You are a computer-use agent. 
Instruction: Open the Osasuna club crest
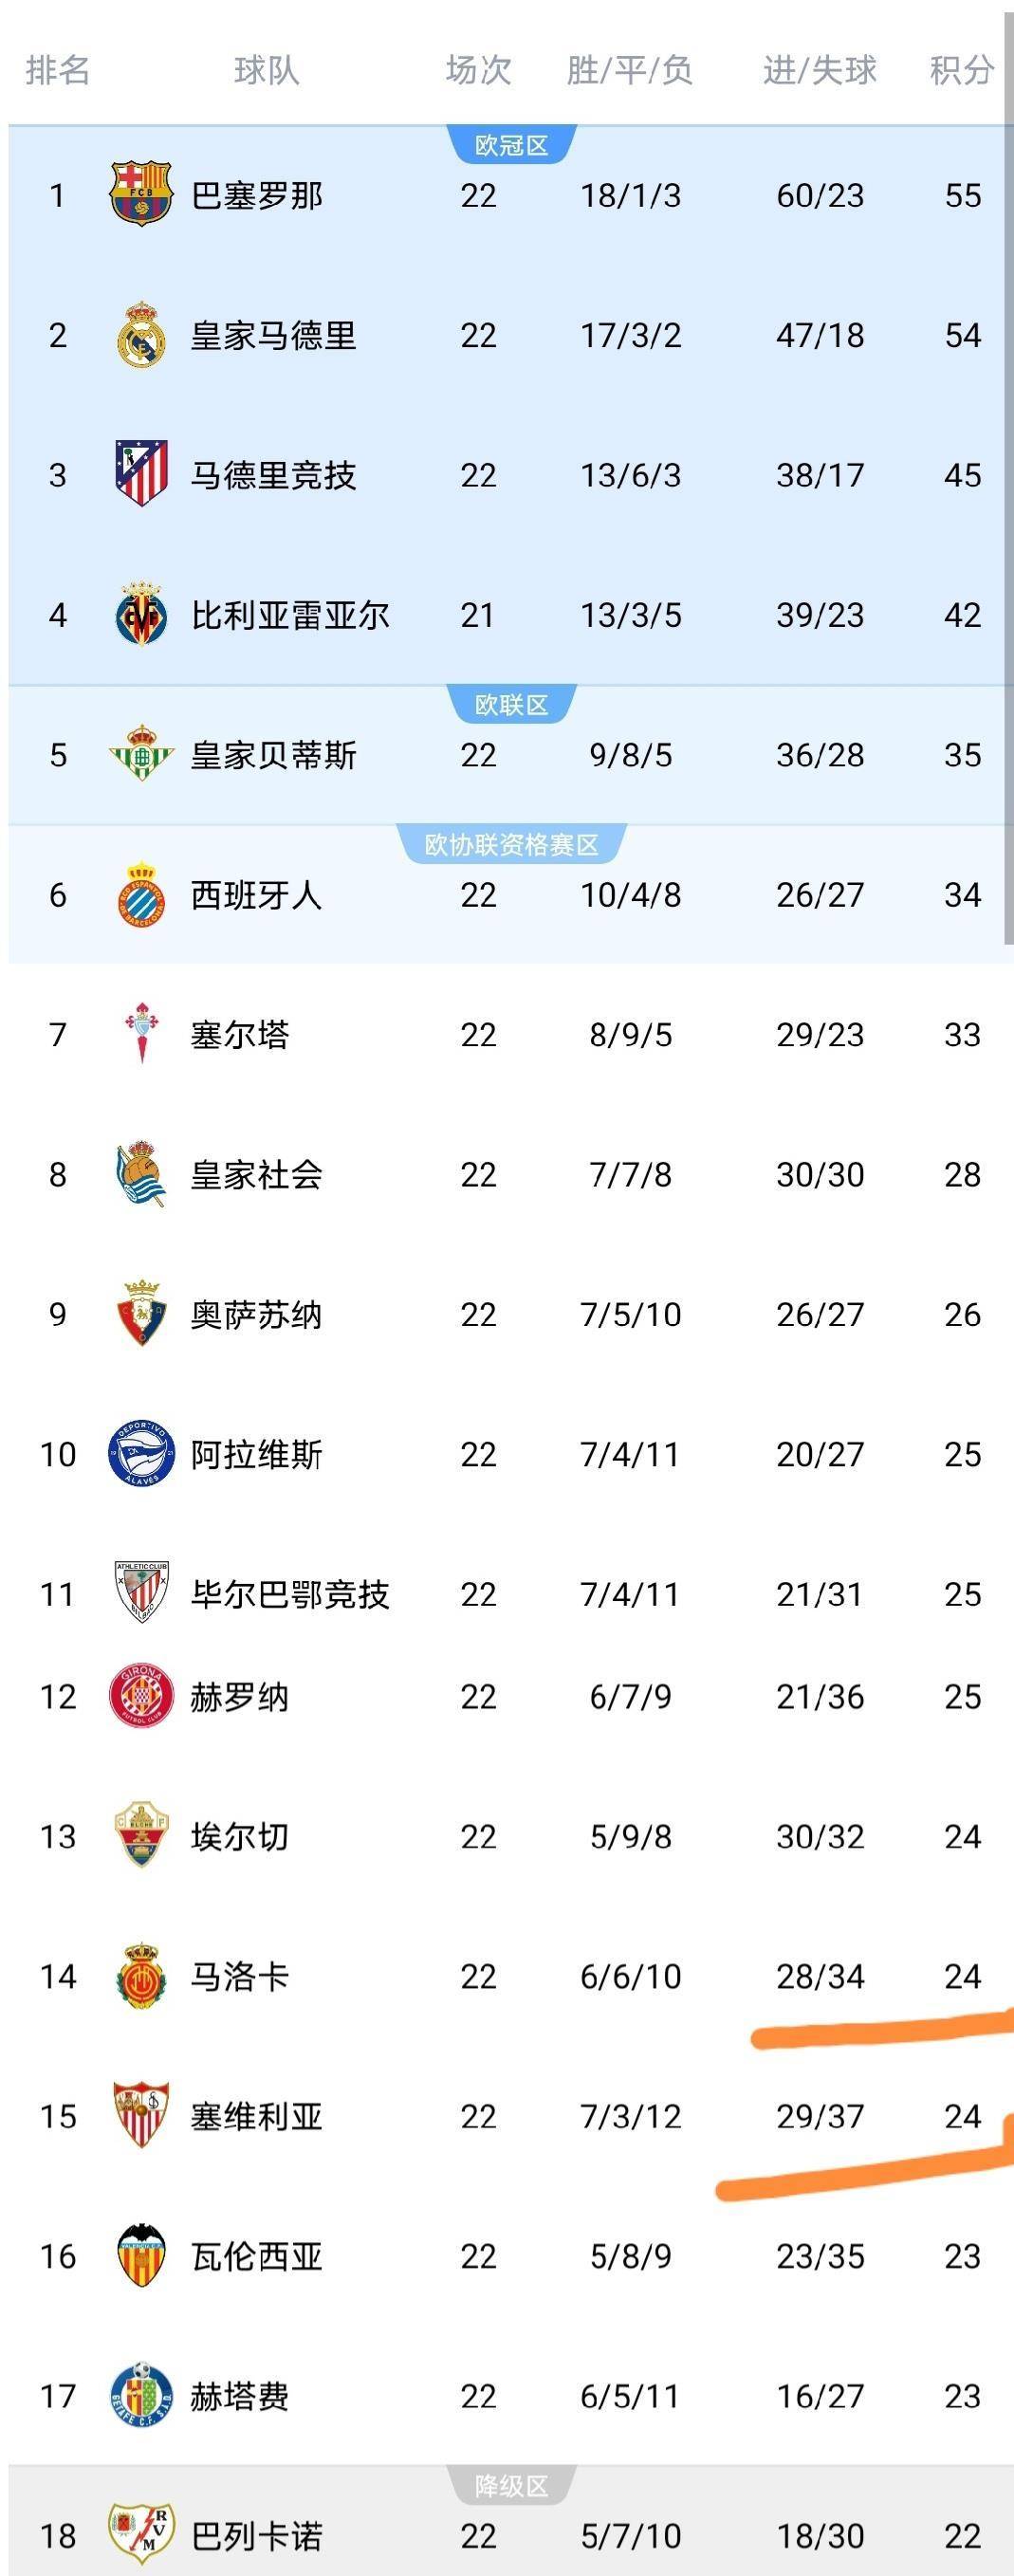141,1314
